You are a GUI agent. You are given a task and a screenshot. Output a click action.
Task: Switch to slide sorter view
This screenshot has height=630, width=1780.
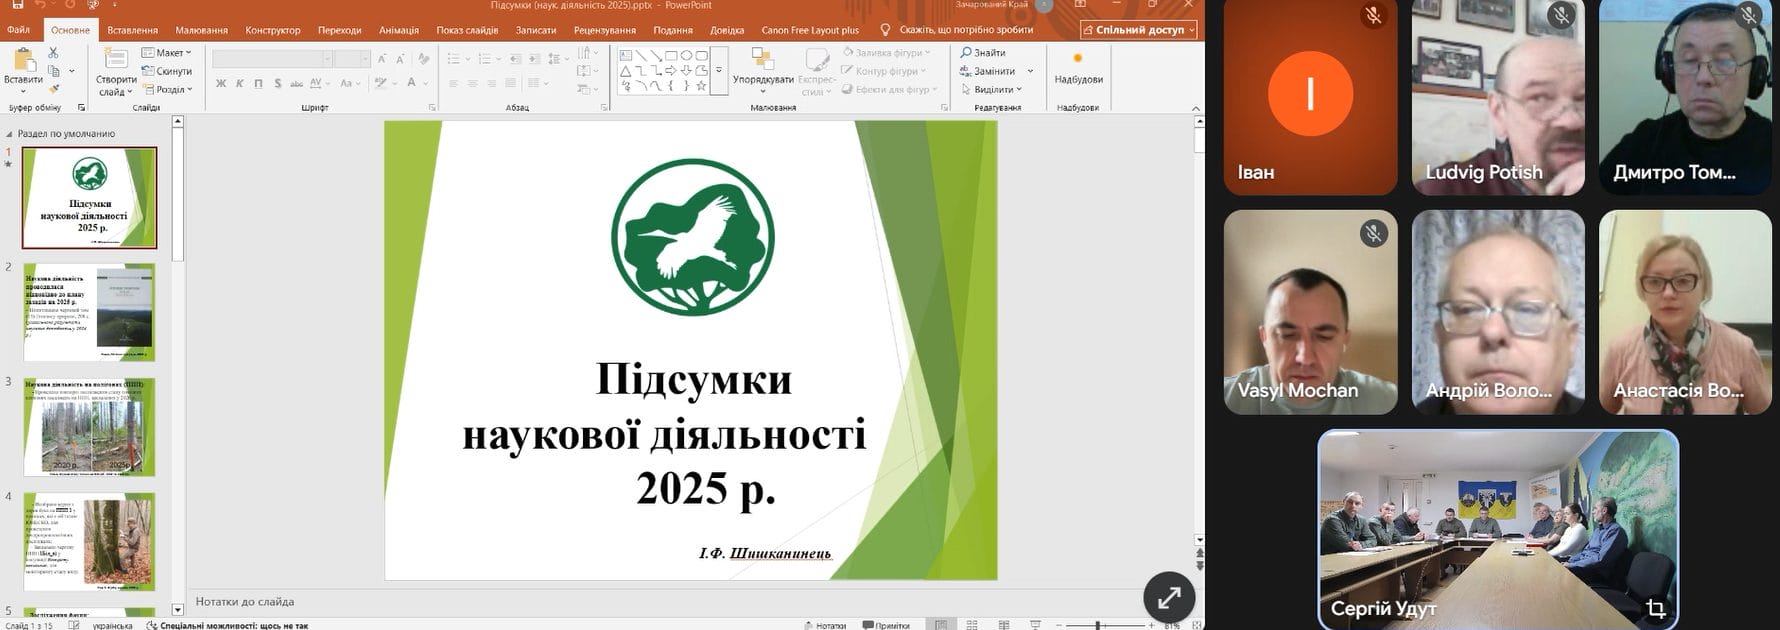coord(971,625)
